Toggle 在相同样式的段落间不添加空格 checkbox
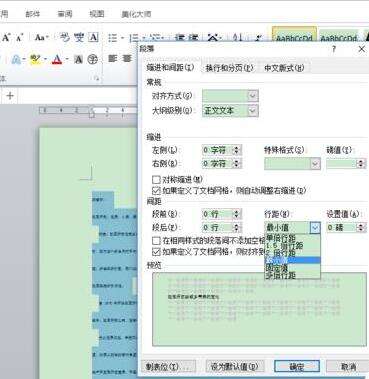Viewport: 369px width, 379px height. coord(156,240)
